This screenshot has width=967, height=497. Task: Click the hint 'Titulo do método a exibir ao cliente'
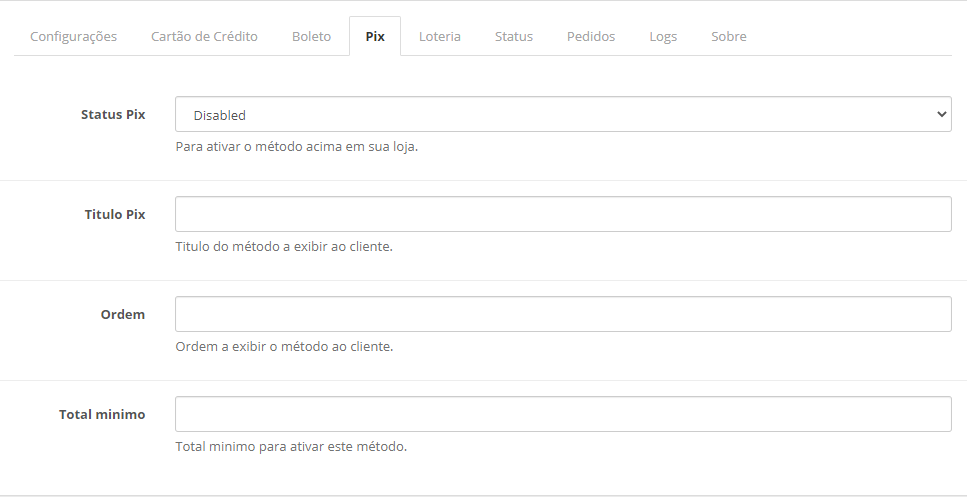pyautogui.click(x=283, y=247)
